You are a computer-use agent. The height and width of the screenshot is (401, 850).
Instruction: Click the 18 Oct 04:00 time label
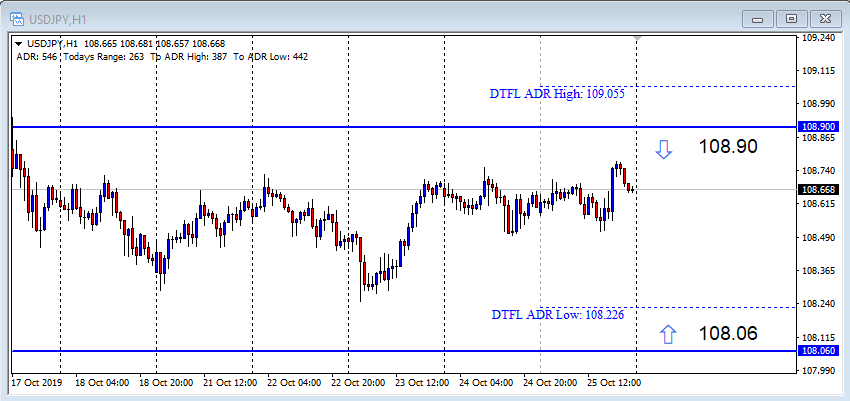(102, 383)
